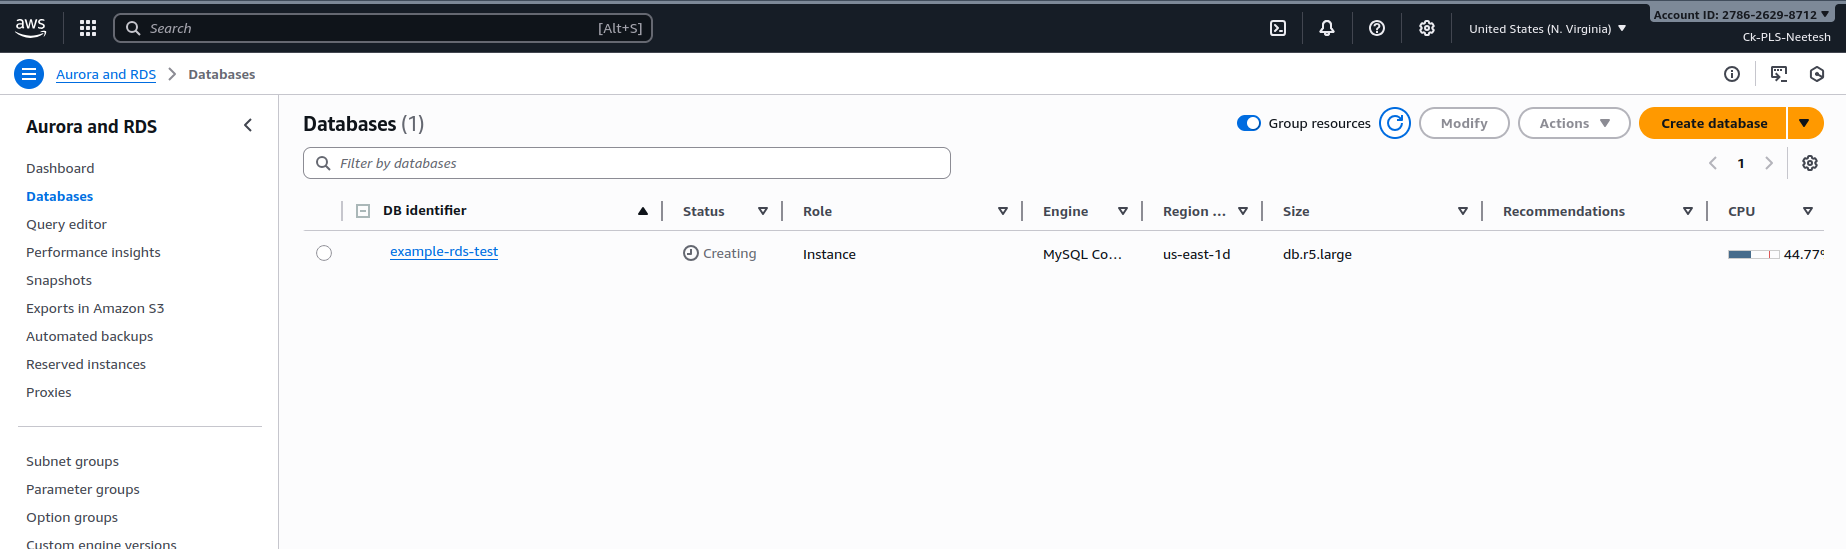This screenshot has height=549, width=1846.
Task: Click the CPU usage bar for example-rds-test
Action: pos(1753,254)
